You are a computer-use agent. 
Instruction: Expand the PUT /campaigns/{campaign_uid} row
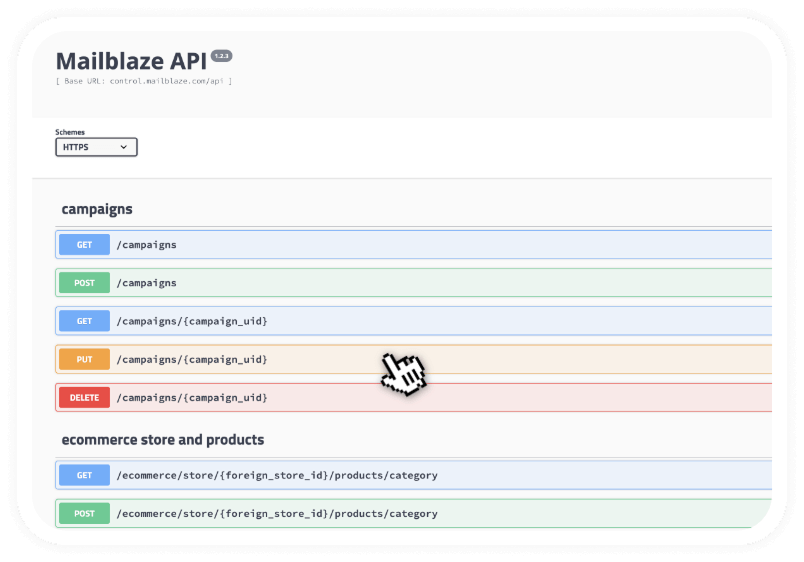point(413,359)
